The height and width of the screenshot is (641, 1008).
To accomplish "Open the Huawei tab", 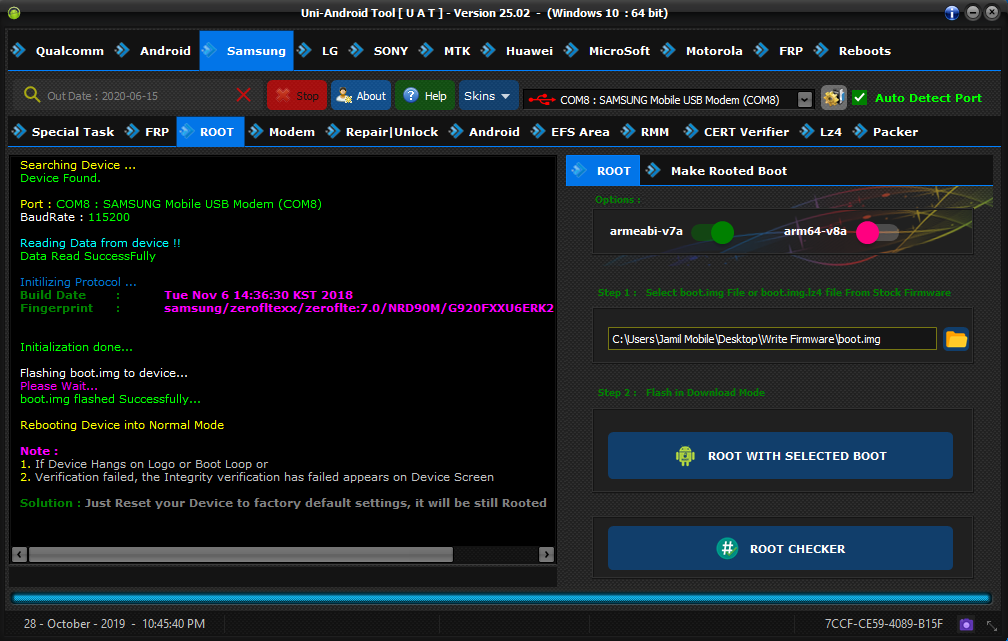I will tap(518, 51).
